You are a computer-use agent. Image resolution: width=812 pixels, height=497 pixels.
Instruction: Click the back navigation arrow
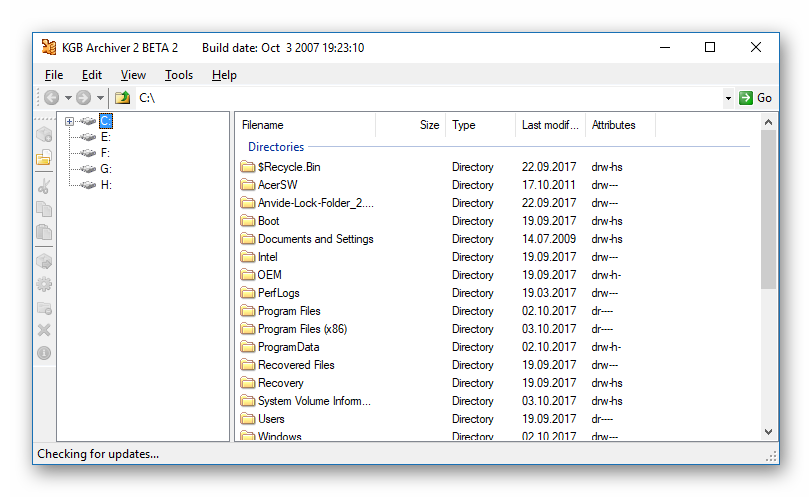point(51,98)
